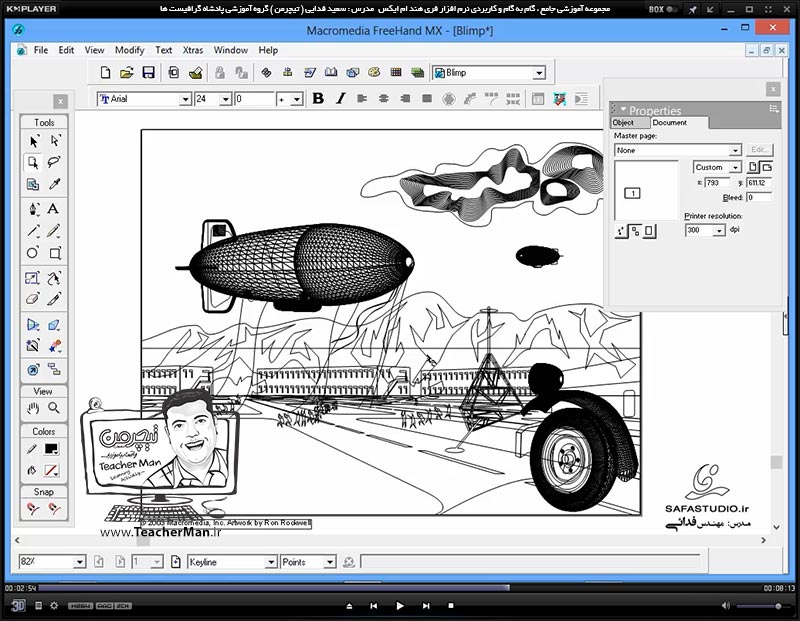Set justified text alignment
Viewport: 800px width, 621px height.
427,98
